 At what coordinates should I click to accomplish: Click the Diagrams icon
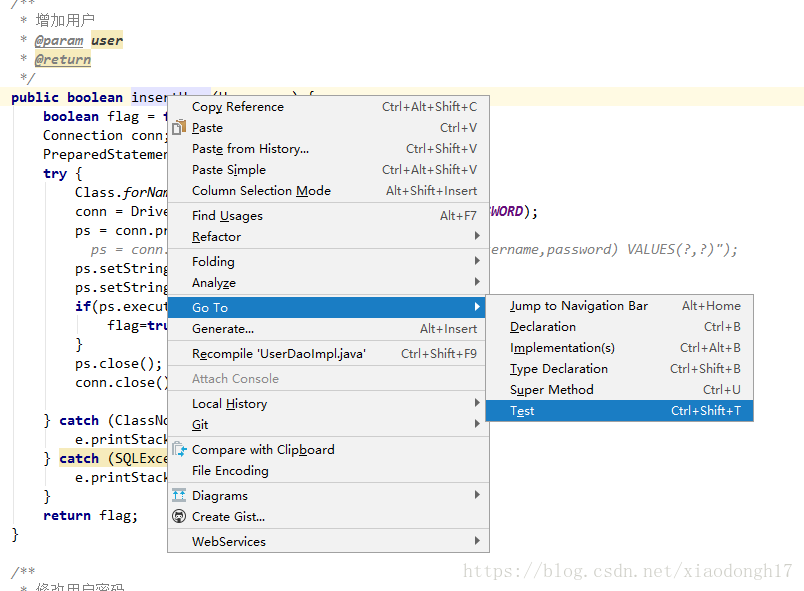tap(179, 495)
